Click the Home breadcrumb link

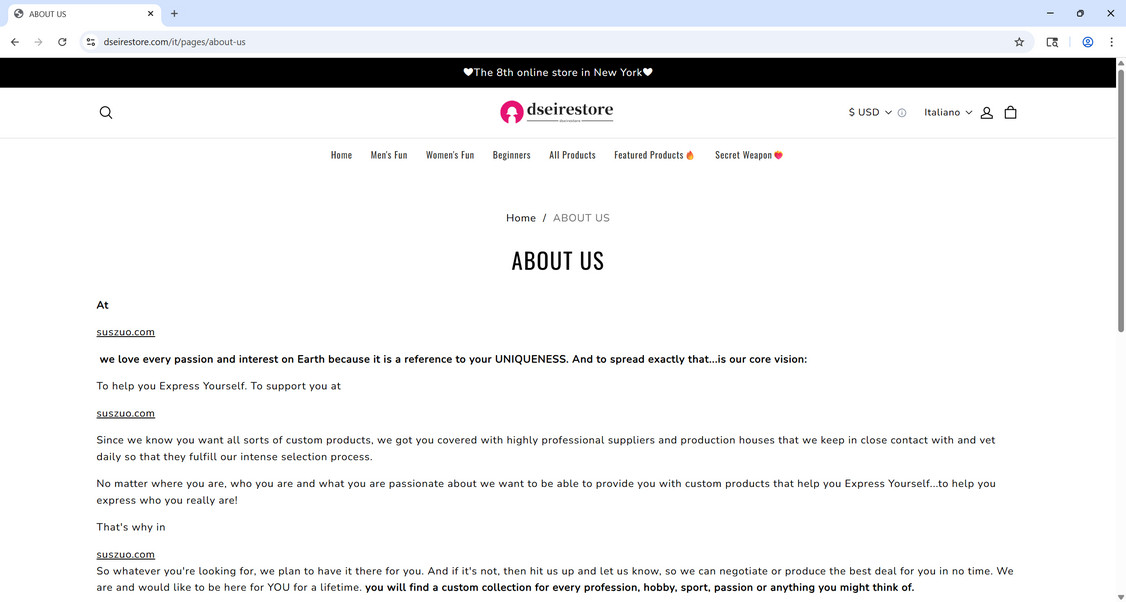coord(521,218)
